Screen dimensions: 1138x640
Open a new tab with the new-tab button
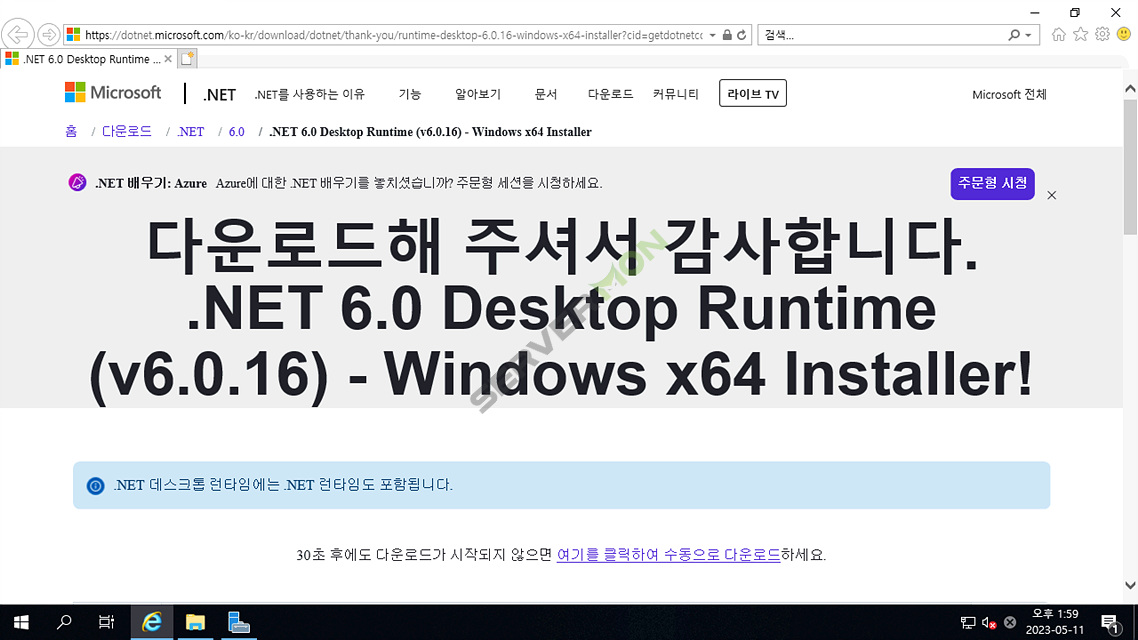click(x=187, y=59)
